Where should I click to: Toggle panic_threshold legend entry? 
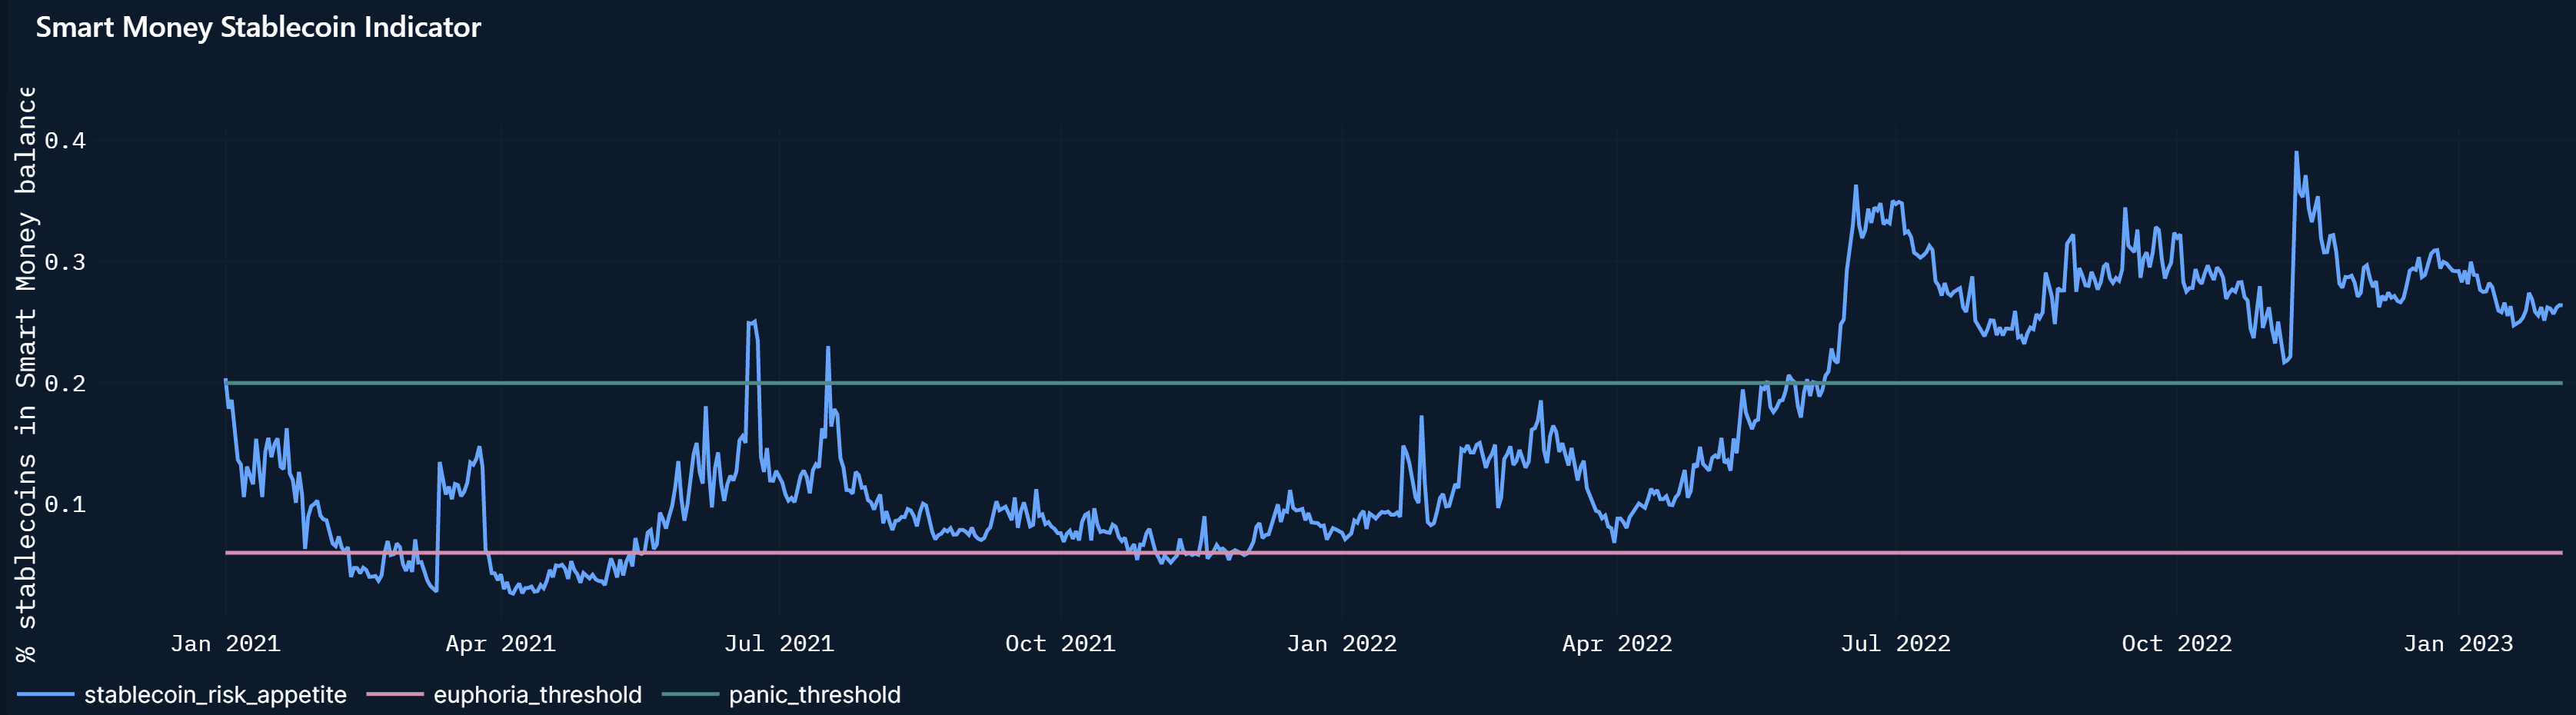(x=781, y=694)
